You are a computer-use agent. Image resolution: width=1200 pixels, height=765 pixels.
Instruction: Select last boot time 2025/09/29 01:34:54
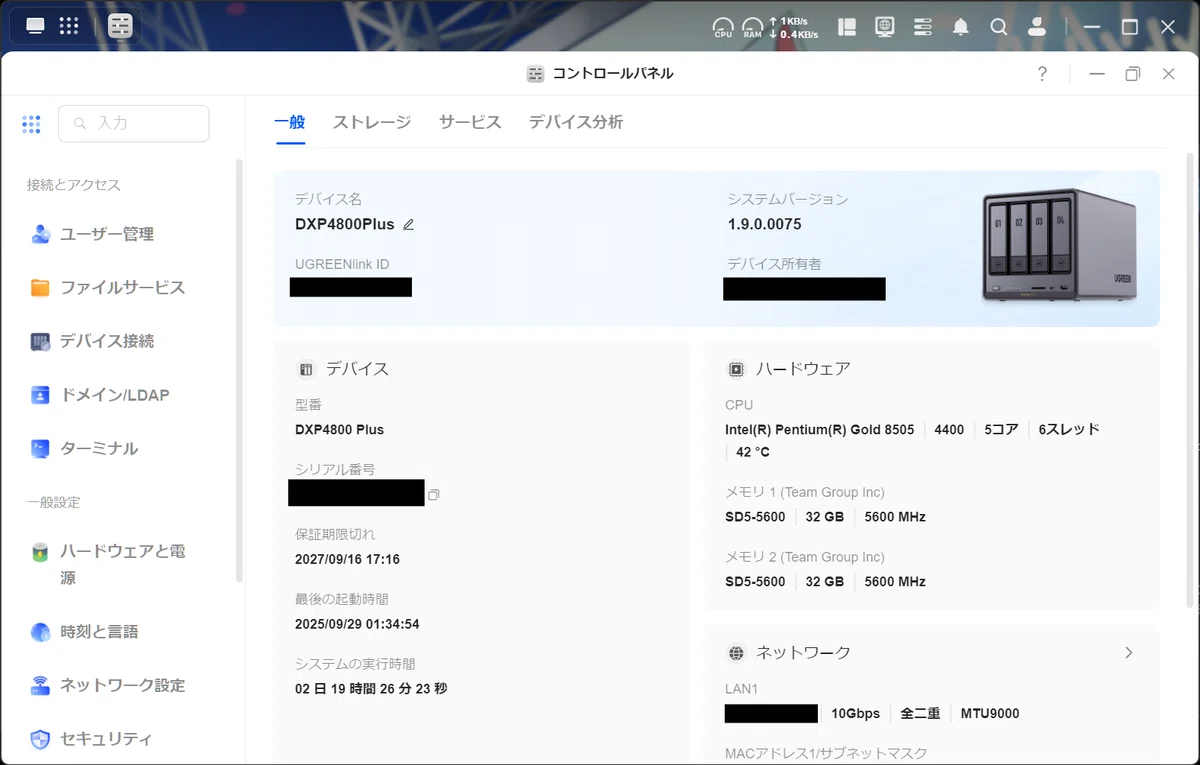pyautogui.click(x=357, y=625)
